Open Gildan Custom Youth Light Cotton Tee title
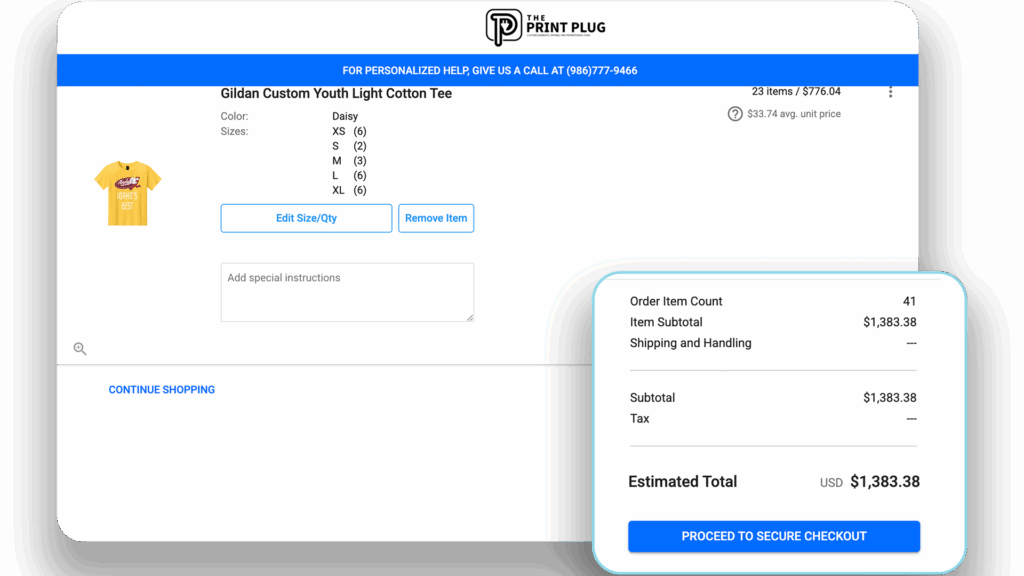Screen dimensions: 1024x576 click(336, 94)
